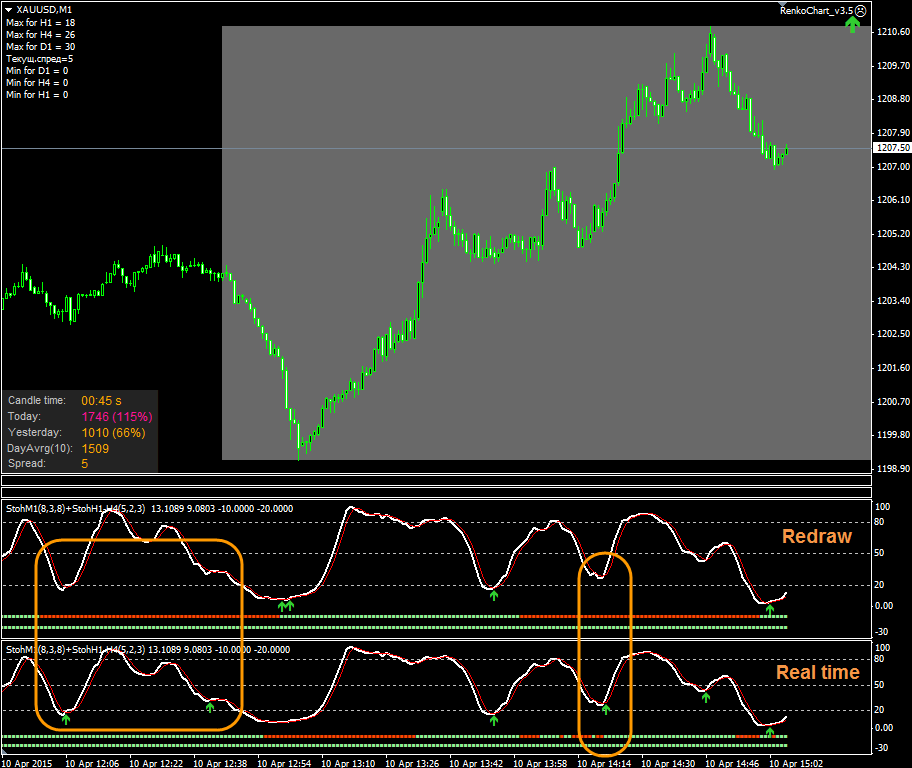The width and height of the screenshot is (912, 768).
Task: Click the RenkoChart_v3.5 expert advisor label
Action: coord(816,10)
